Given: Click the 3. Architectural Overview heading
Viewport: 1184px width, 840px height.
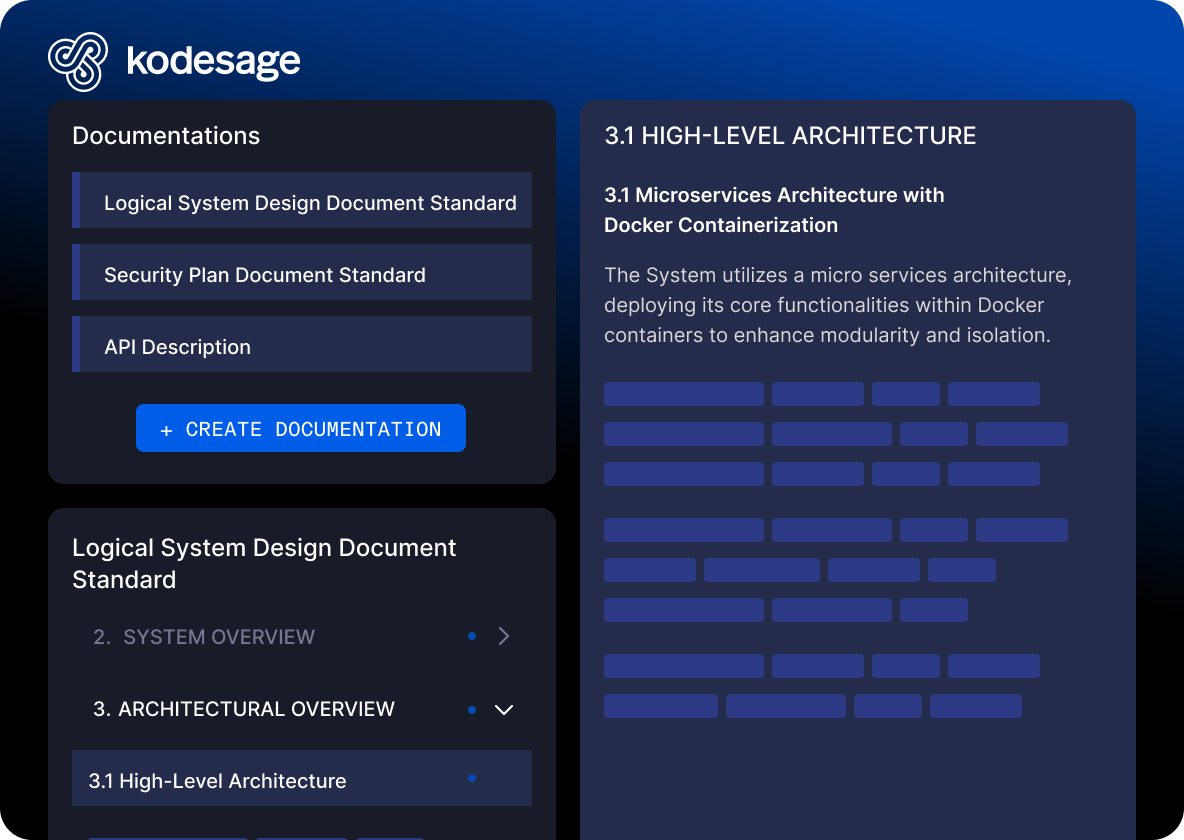Looking at the screenshot, I should (x=255, y=709).
